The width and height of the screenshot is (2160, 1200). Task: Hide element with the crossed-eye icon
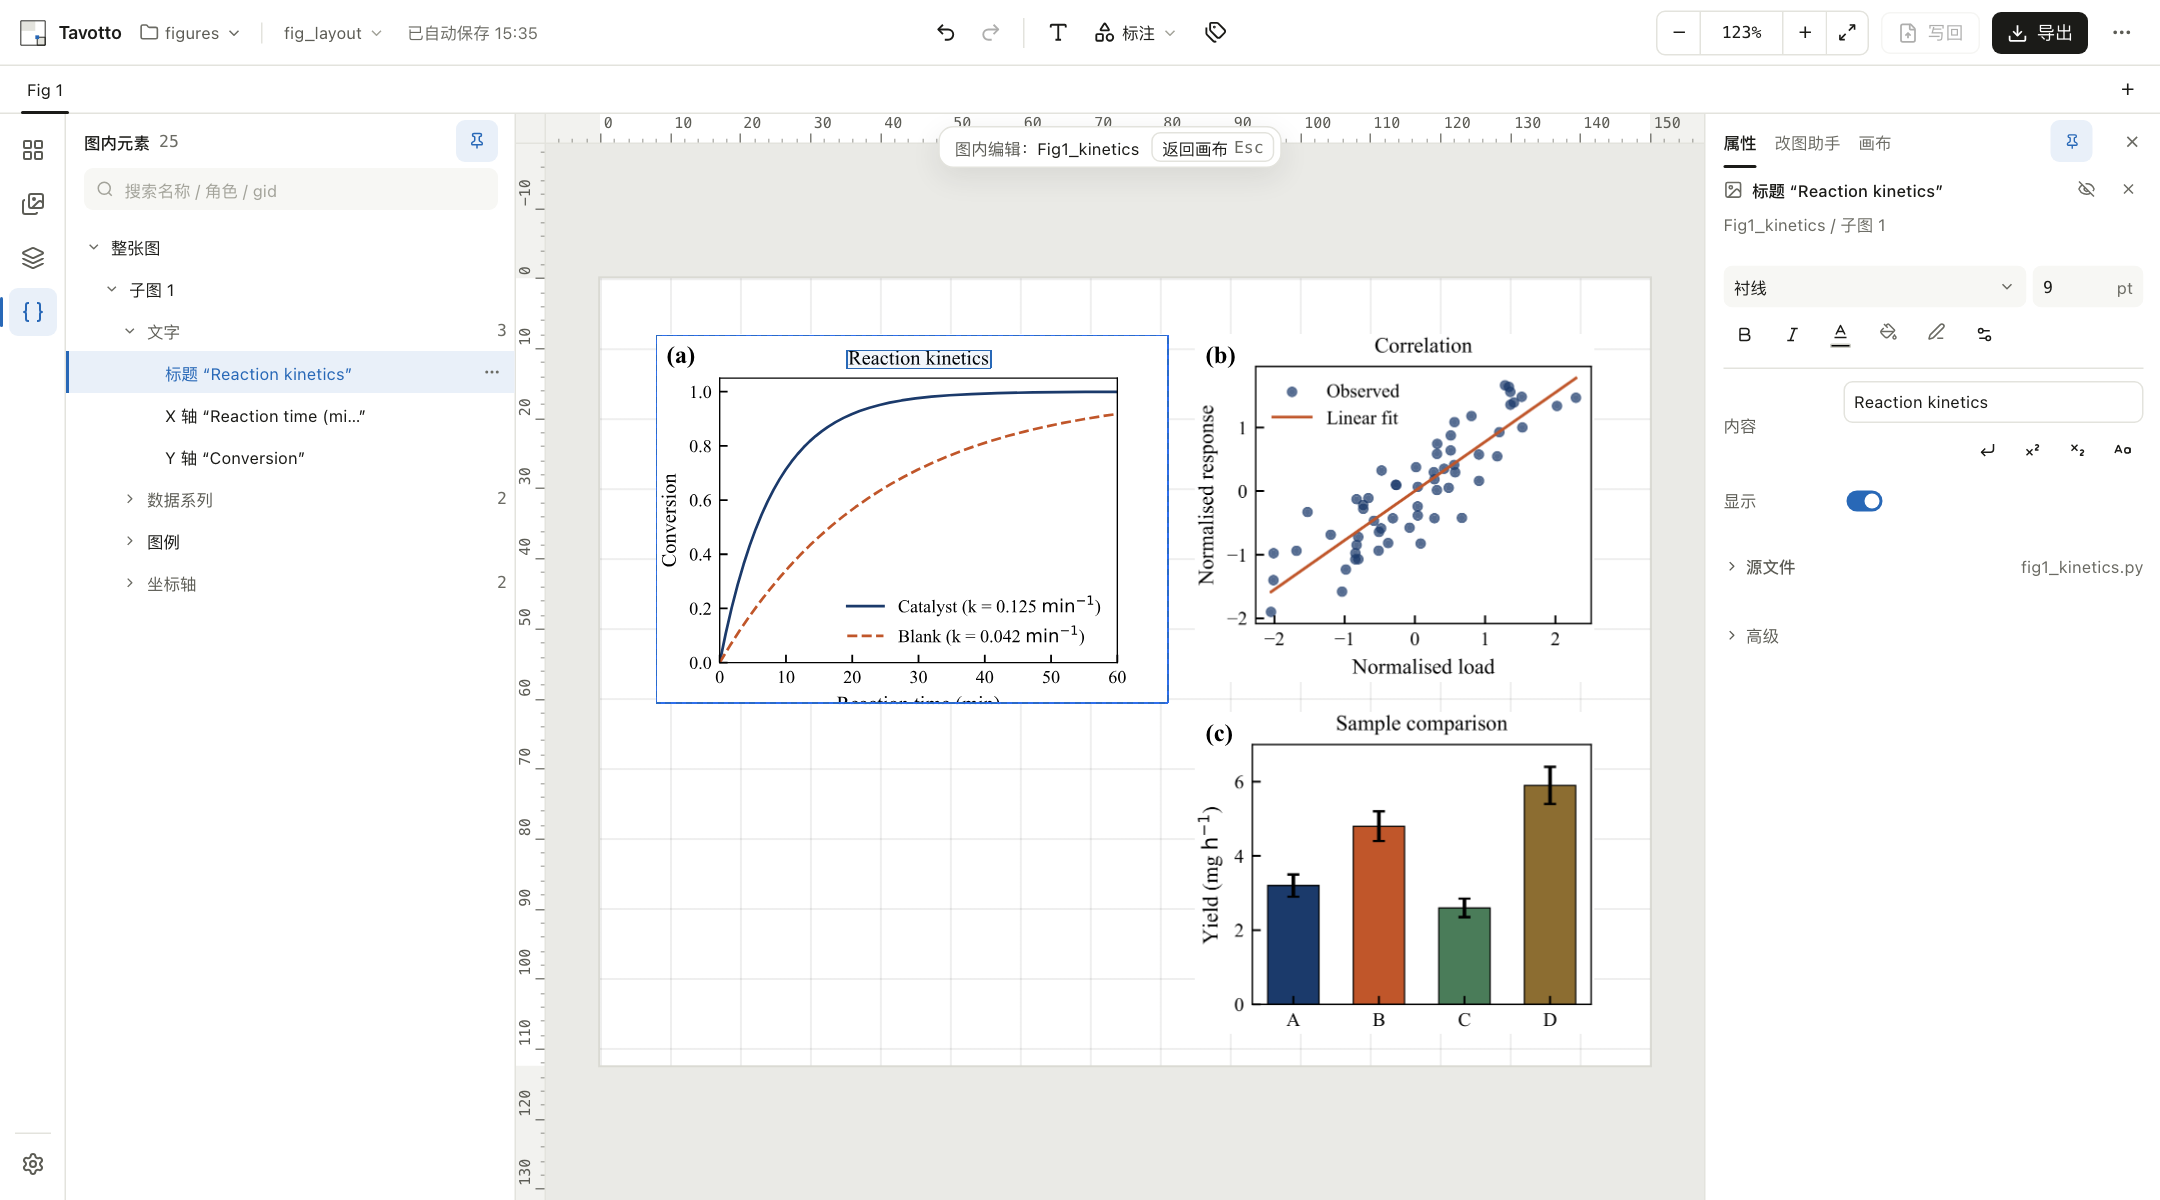coord(2086,190)
